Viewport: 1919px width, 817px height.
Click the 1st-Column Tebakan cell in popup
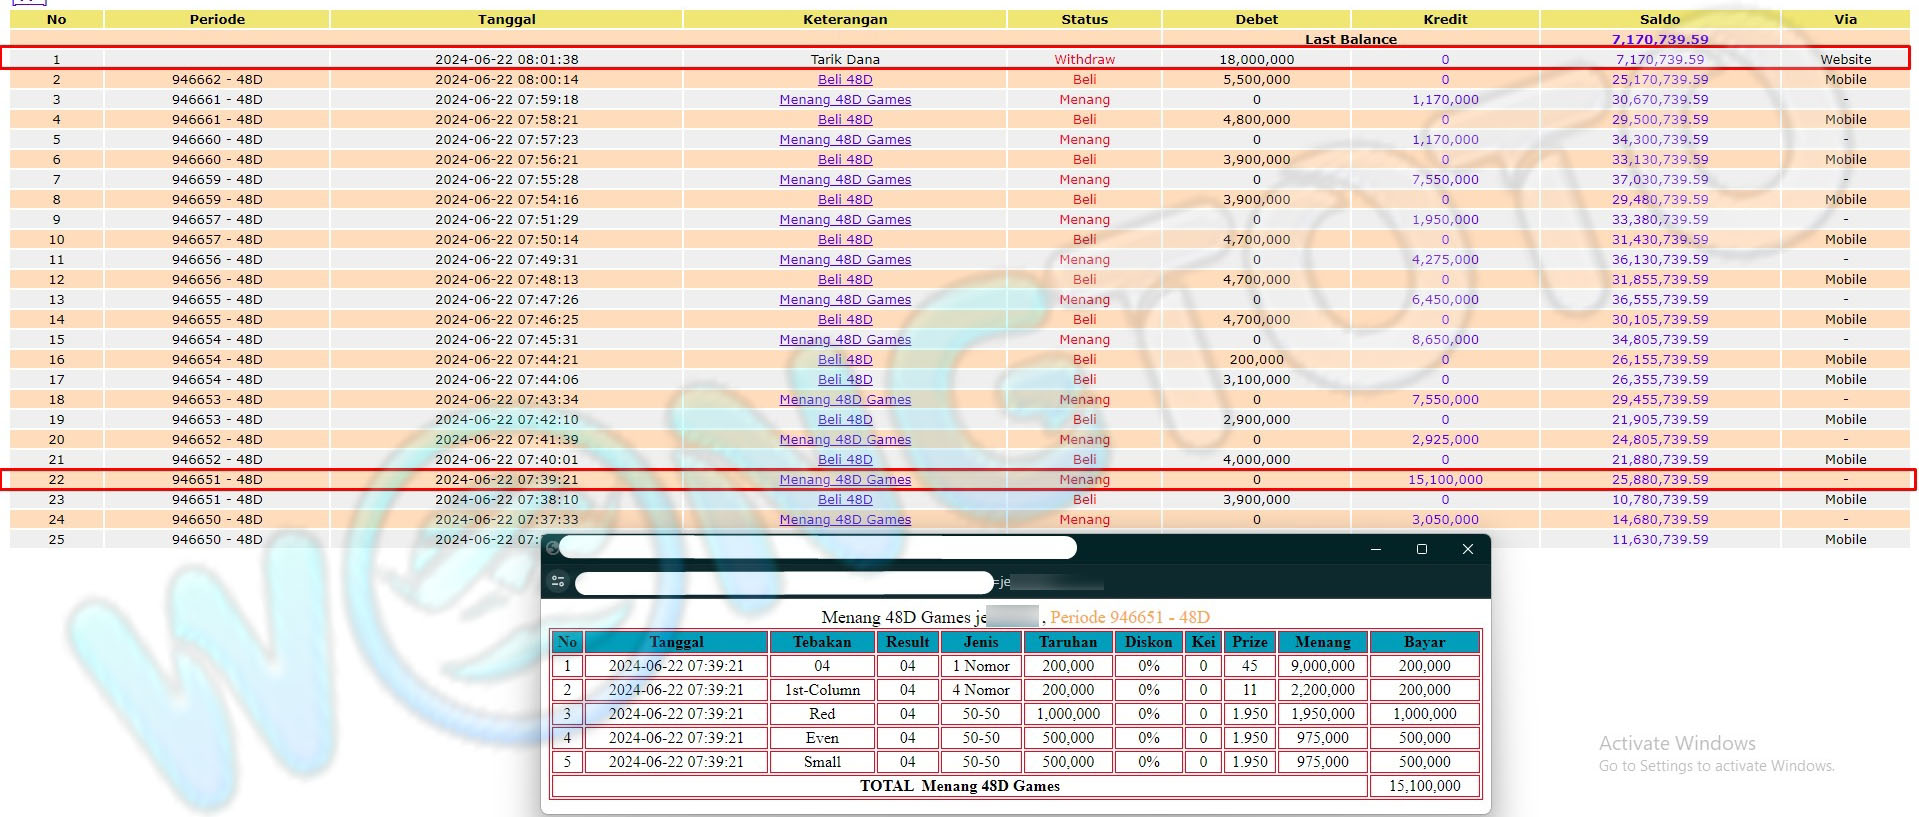click(x=822, y=690)
